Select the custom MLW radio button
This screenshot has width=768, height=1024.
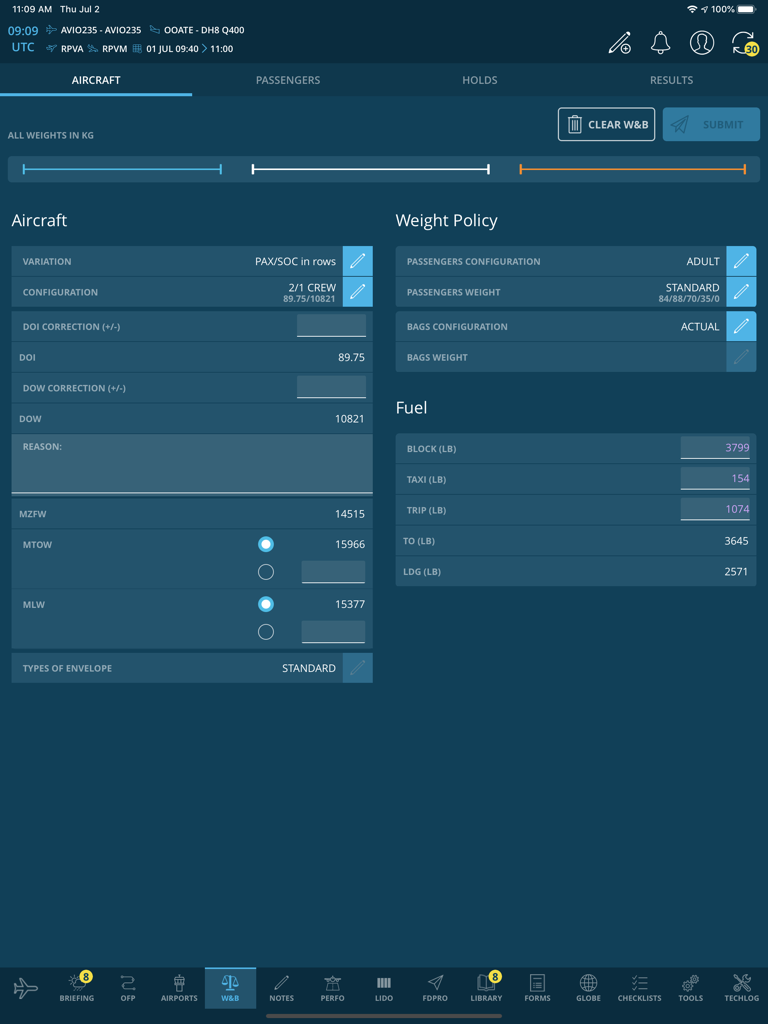coord(266,632)
